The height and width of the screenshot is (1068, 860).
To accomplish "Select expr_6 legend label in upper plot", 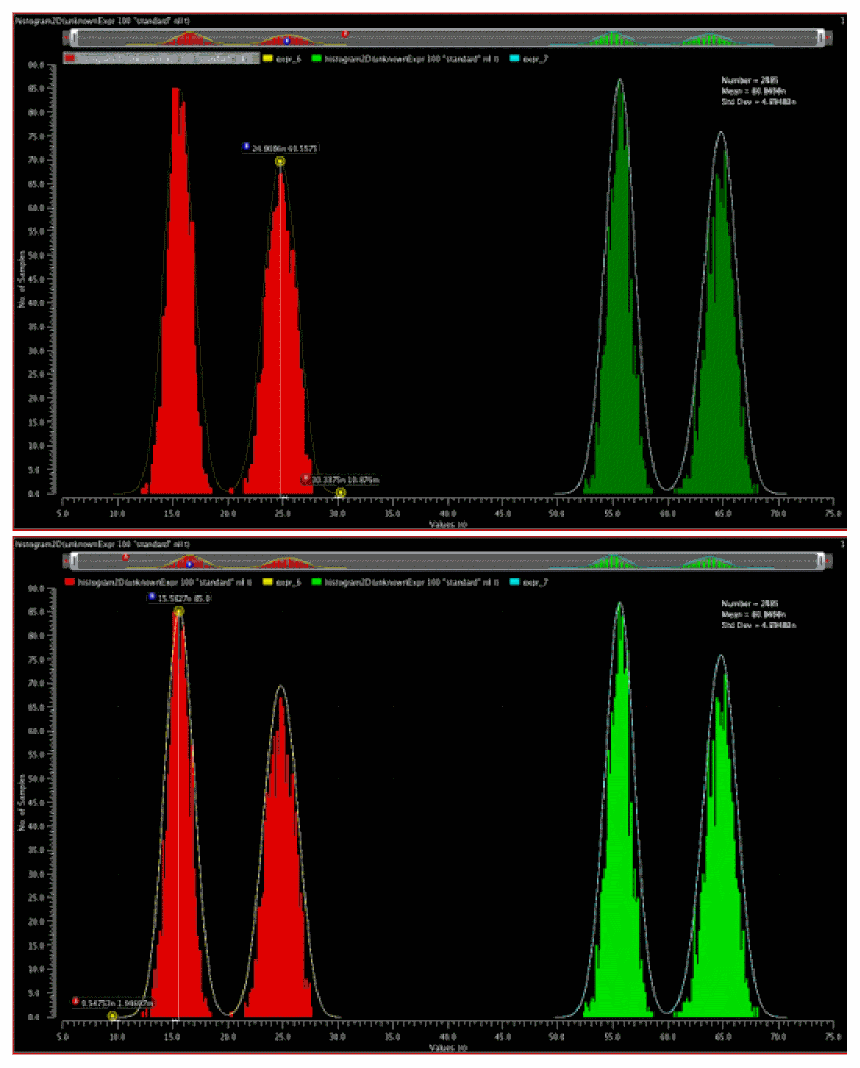I will coord(289,59).
